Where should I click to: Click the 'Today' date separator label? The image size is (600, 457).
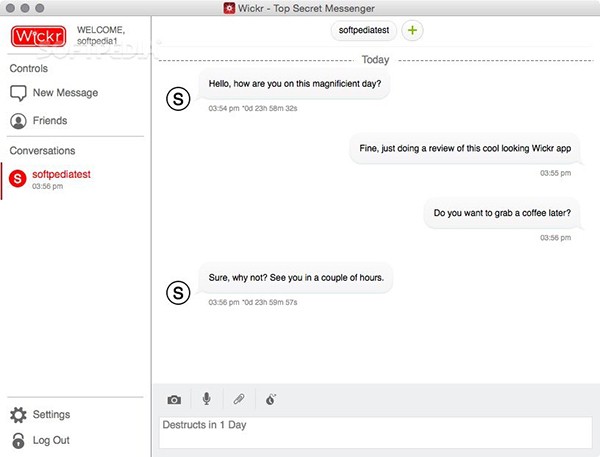pyautogui.click(x=375, y=60)
